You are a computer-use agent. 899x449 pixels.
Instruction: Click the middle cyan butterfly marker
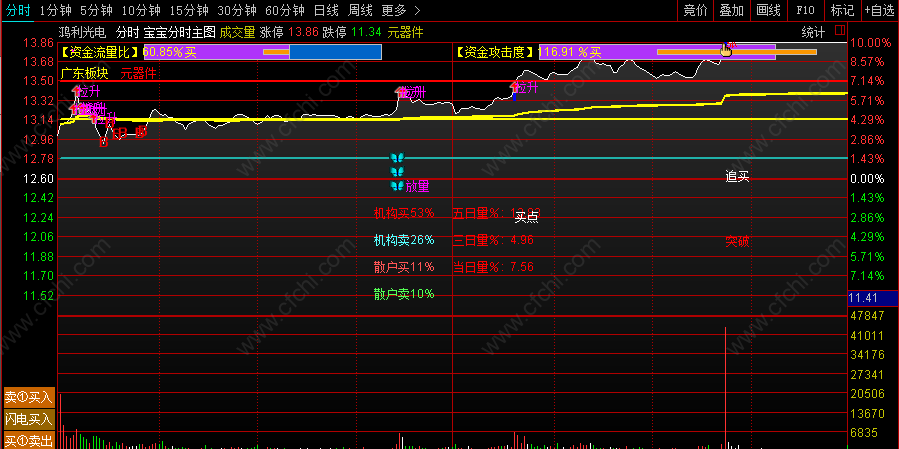point(397,171)
